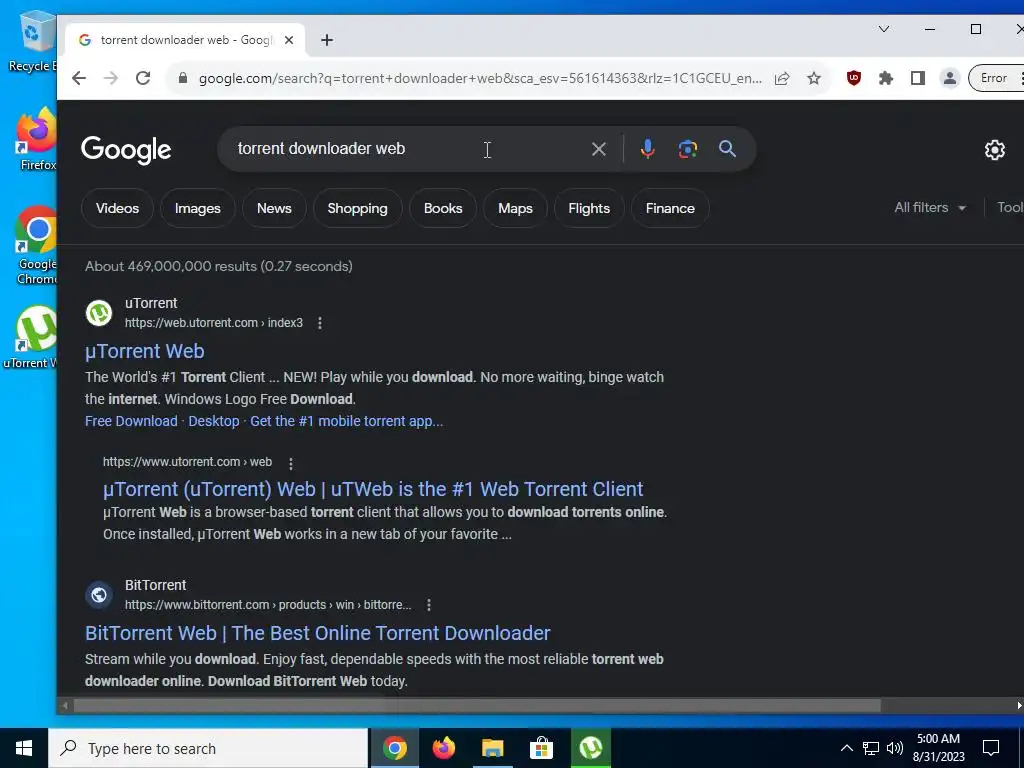Show hidden system tray icons

[x=846, y=748]
